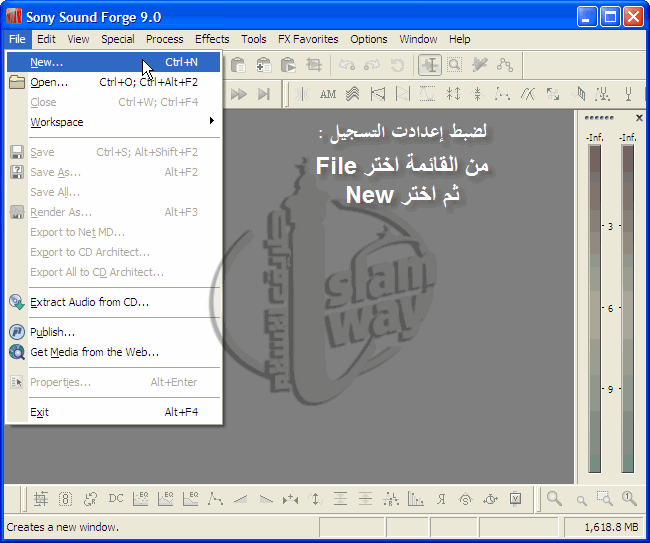Screen dimensions: 650x543
Task: Click the grayed Export to CD Architect... entry
Action: click(113, 252)
